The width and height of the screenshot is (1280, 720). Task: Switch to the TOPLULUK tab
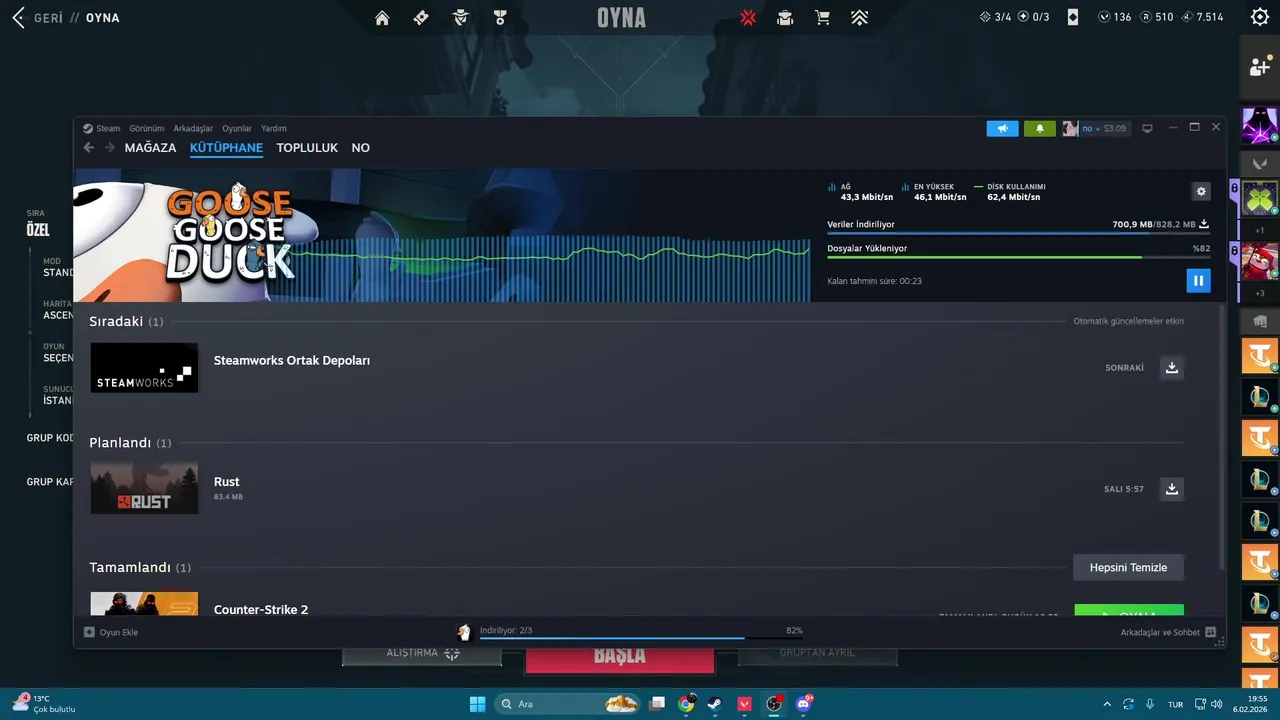(307, 147)
